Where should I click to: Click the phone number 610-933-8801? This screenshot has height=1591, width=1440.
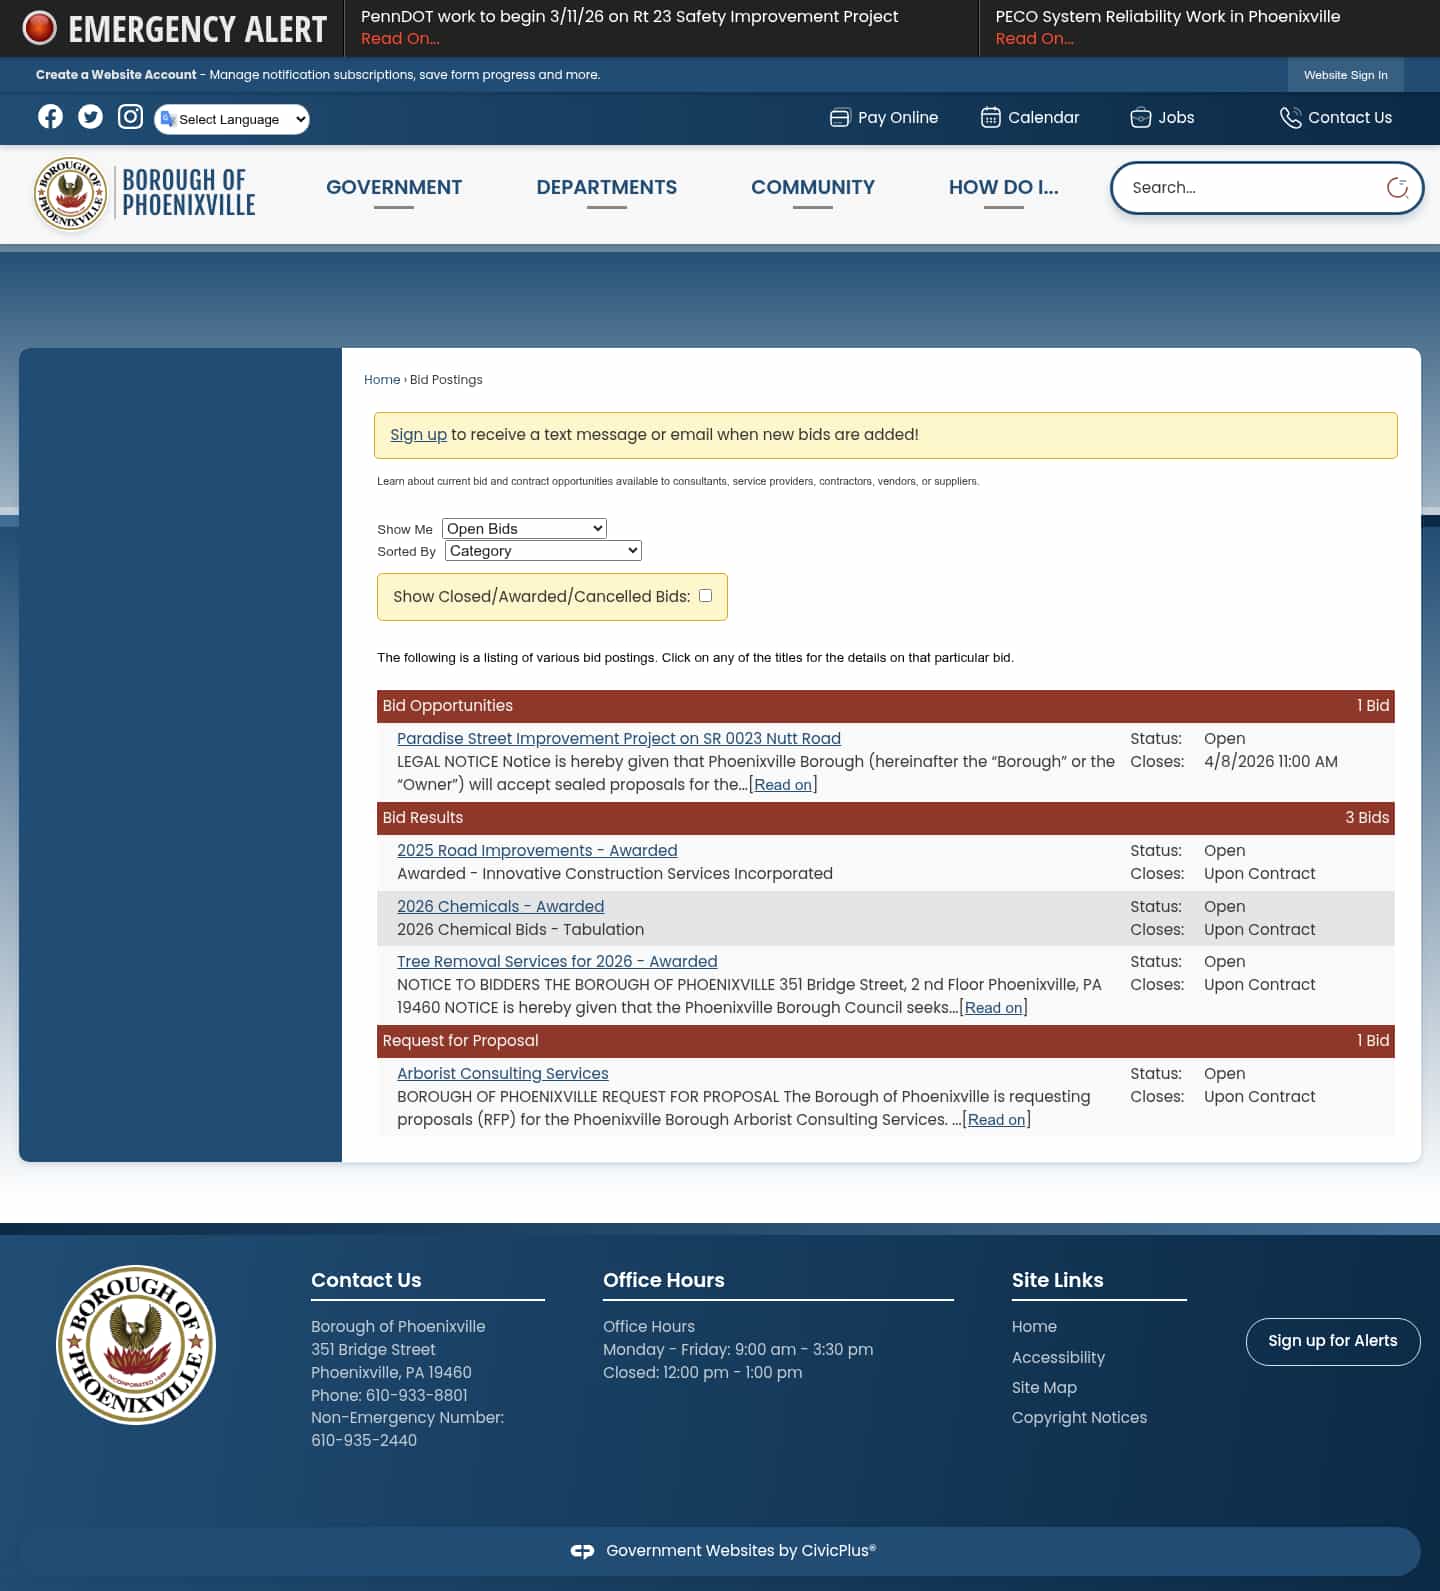click(417, 1395)
